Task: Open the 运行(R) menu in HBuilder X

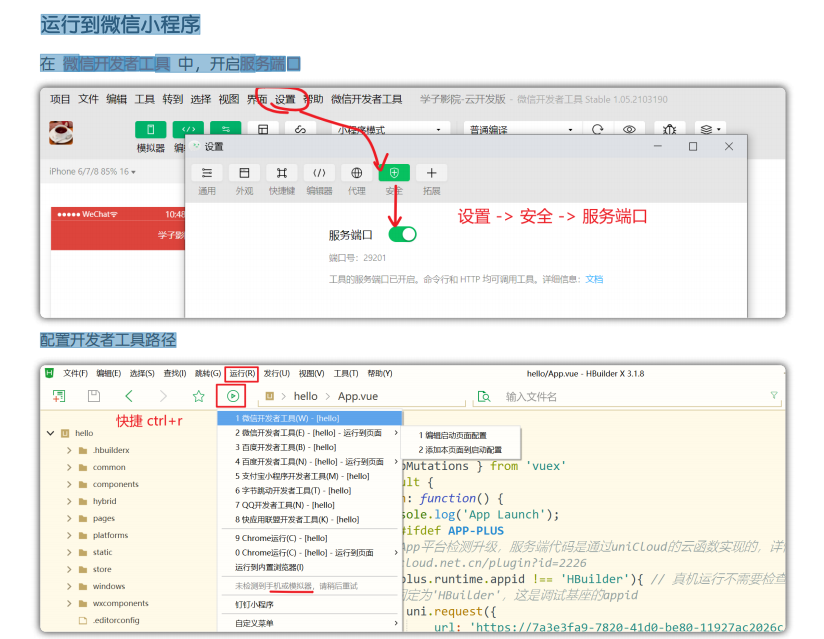Action: [242, 374]
